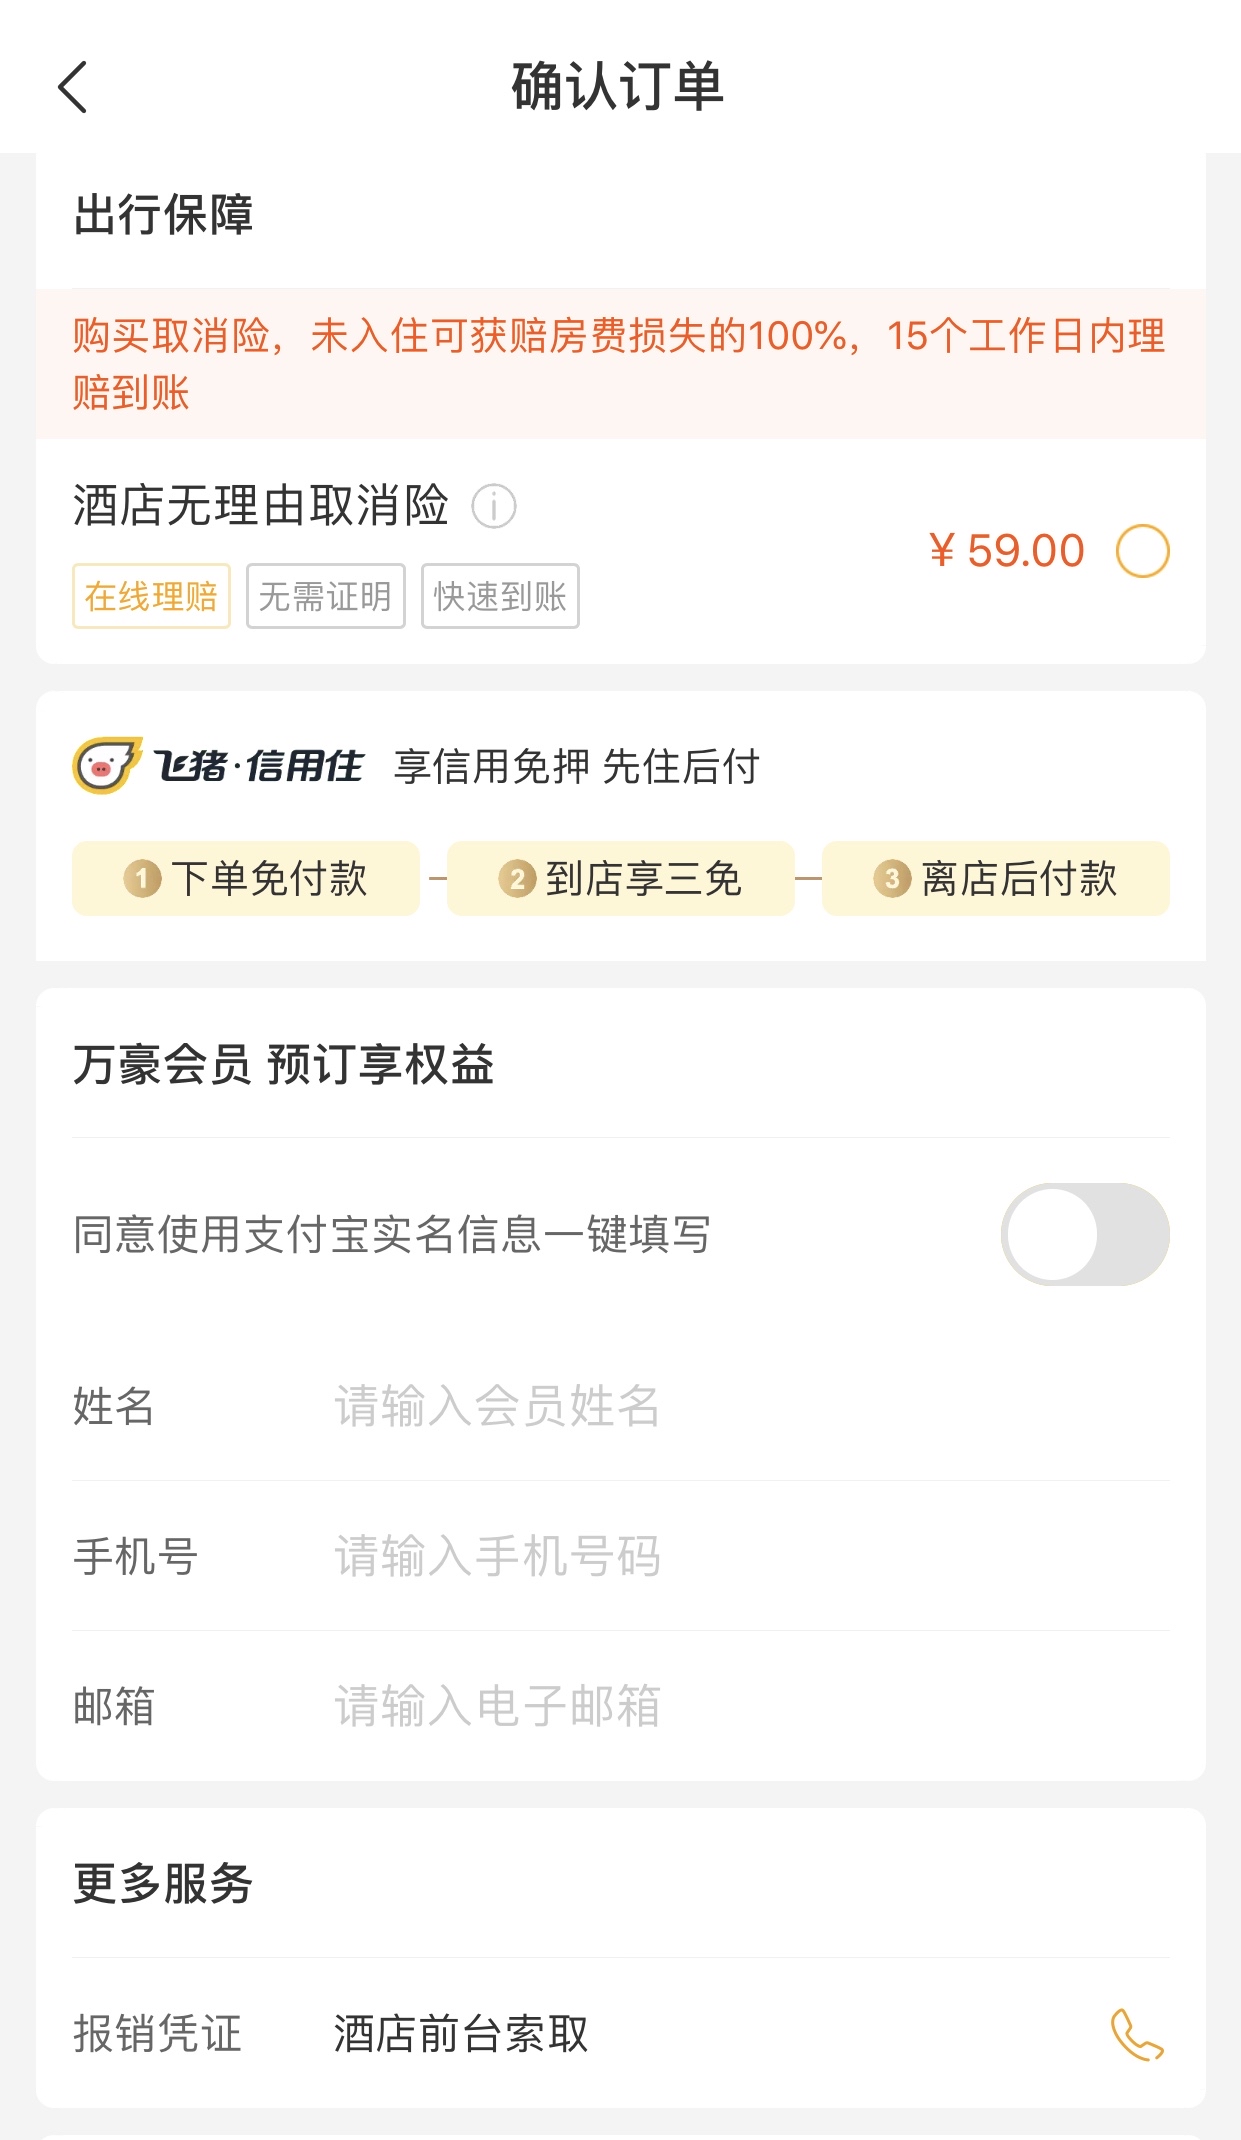The image size is (1241, 2140).
Task: Tap the 在线理赔 tag
Action: click(151, 596)
